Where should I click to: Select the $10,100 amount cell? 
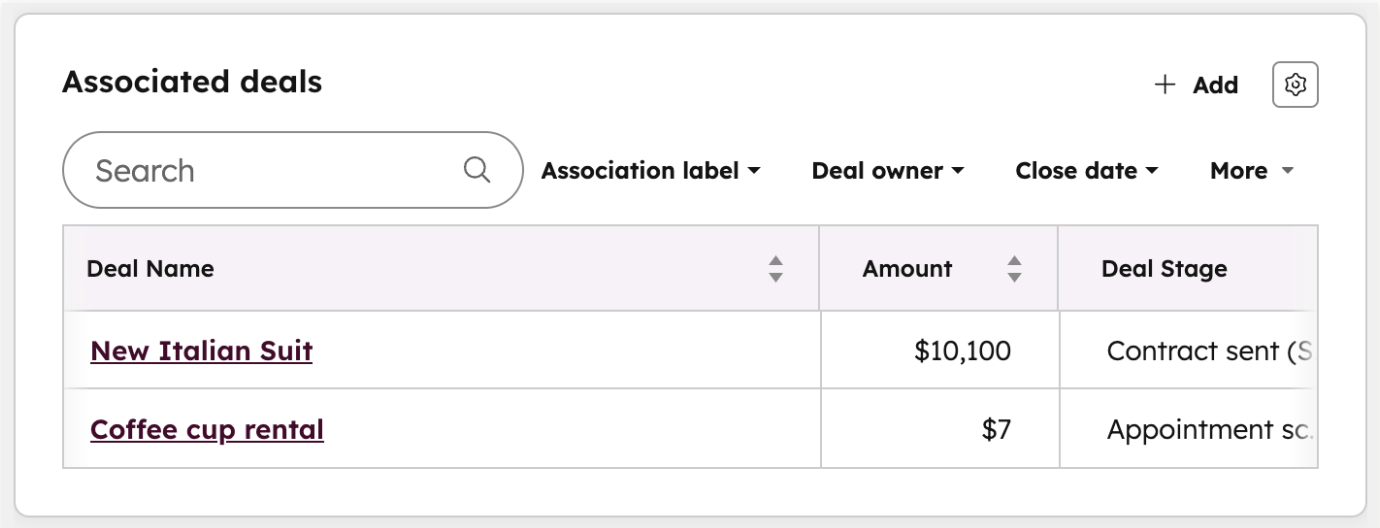[x=940, y=350]
